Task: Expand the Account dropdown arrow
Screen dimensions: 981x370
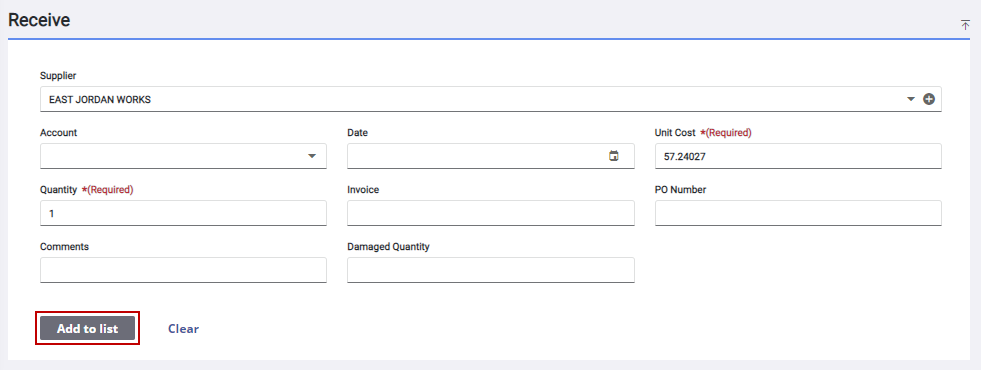Action: pyautogui.click(x=312, y=156)
